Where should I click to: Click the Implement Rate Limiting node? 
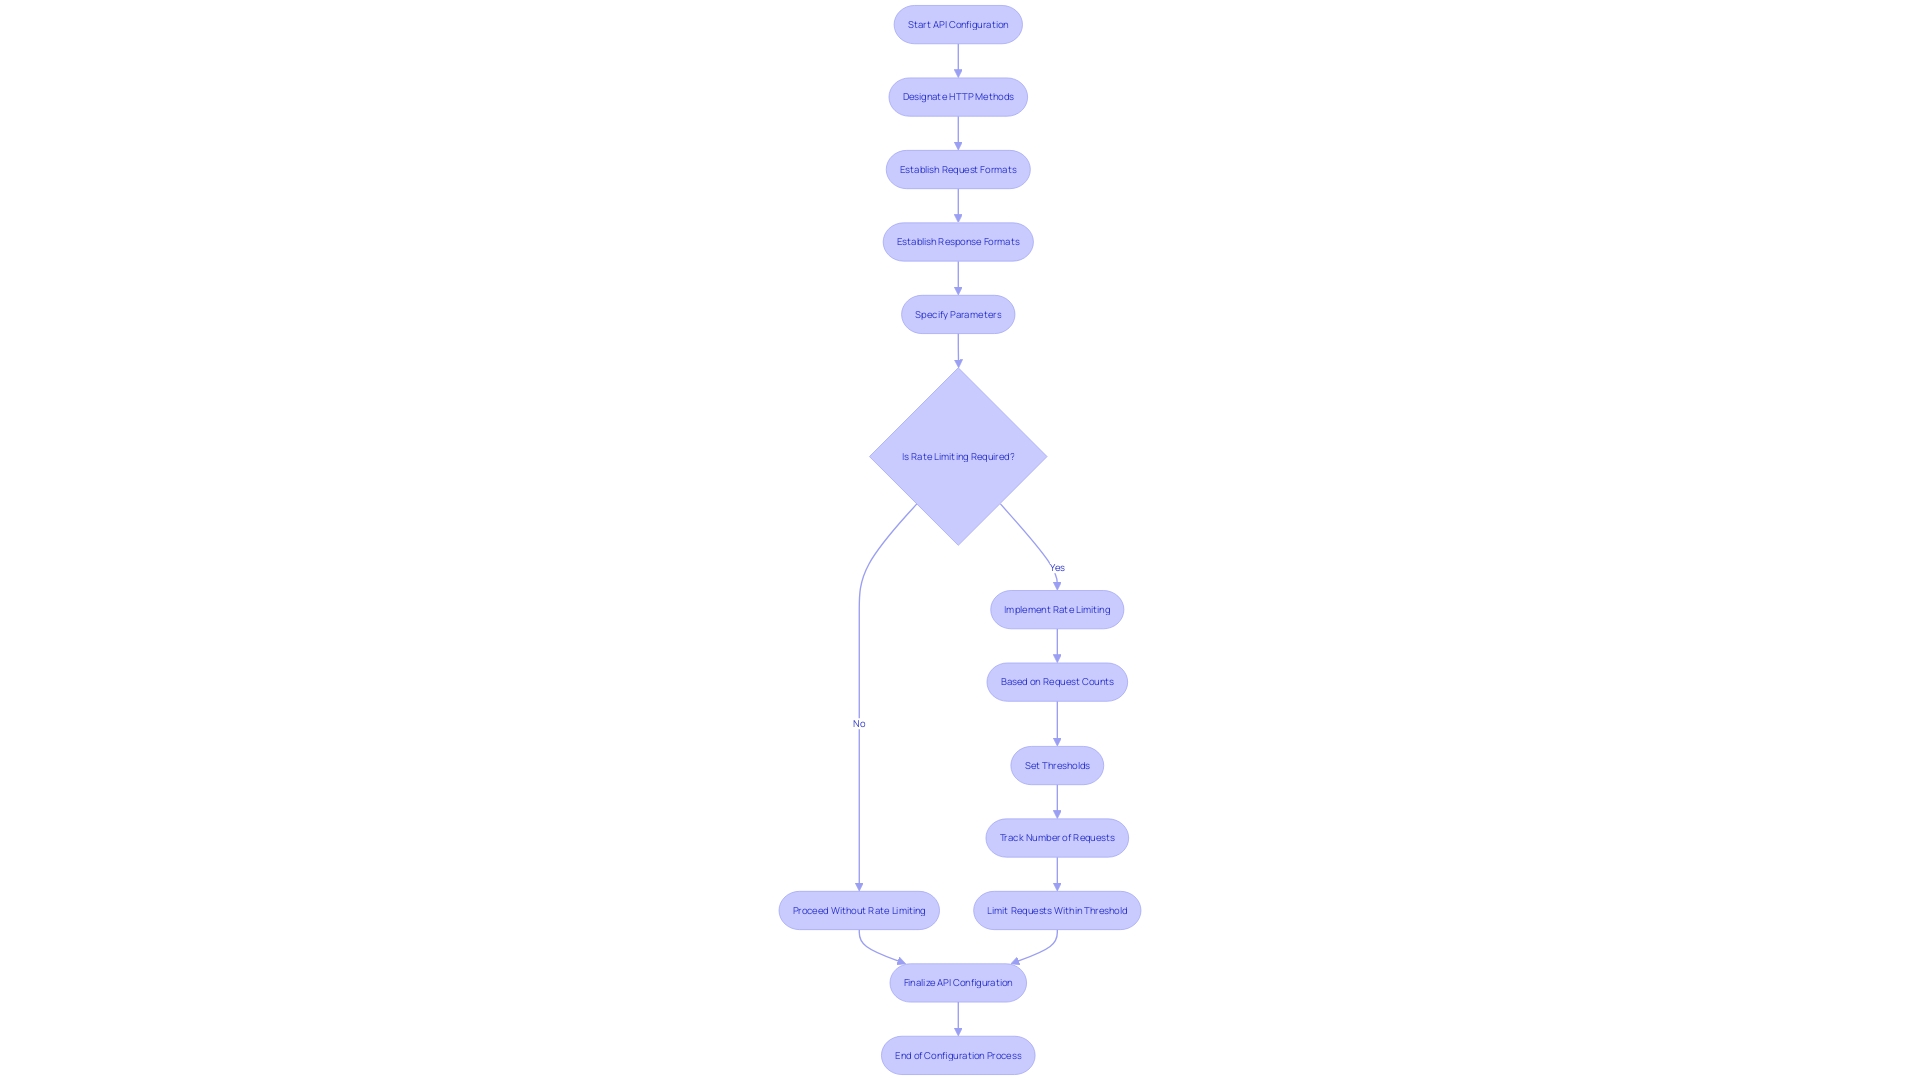click(1056, 608)
